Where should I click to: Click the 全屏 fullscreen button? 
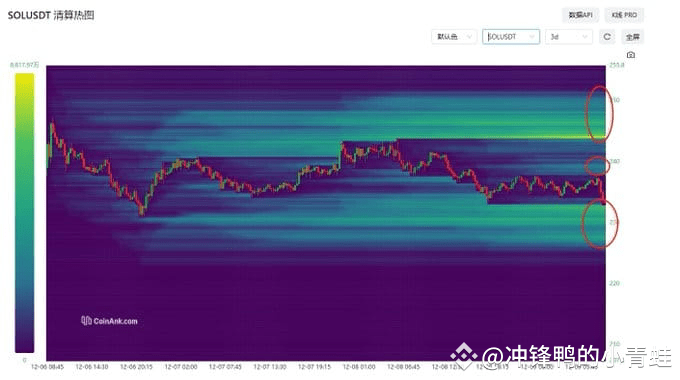[x=632, y=37]
